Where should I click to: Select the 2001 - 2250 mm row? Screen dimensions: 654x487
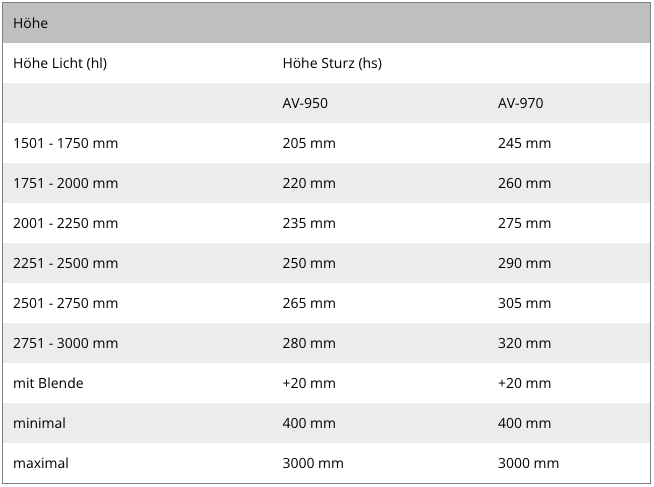327,223
